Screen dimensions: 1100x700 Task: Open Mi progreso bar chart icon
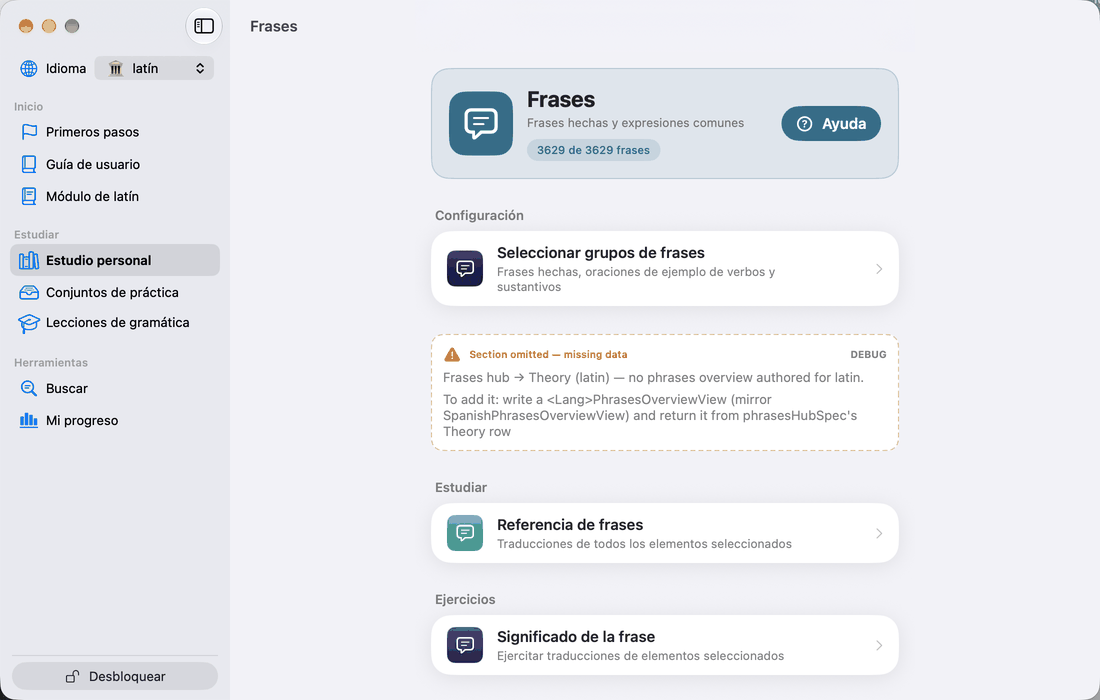[29, 420]
